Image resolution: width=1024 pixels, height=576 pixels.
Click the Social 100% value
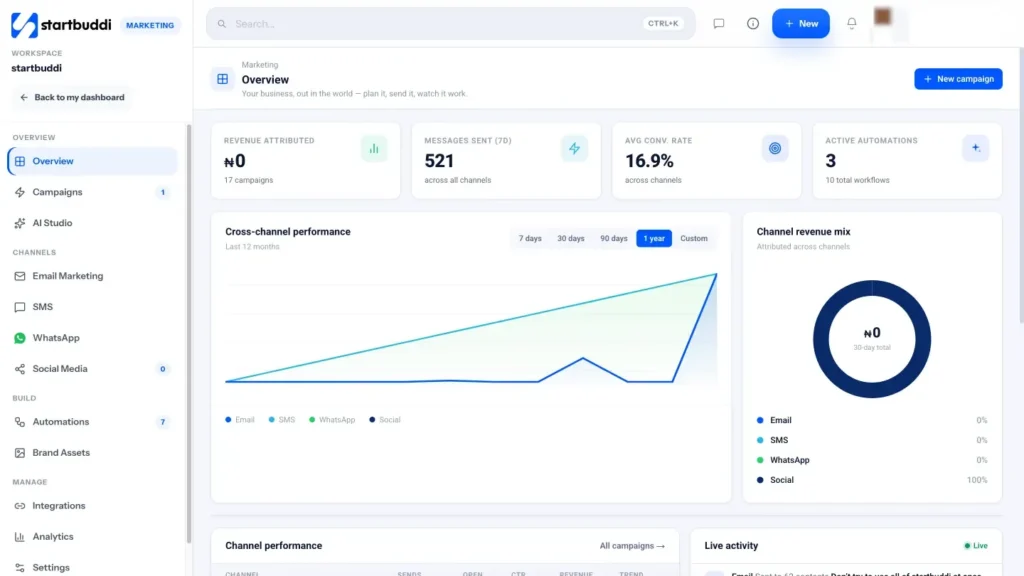click(x=977, y=480)
